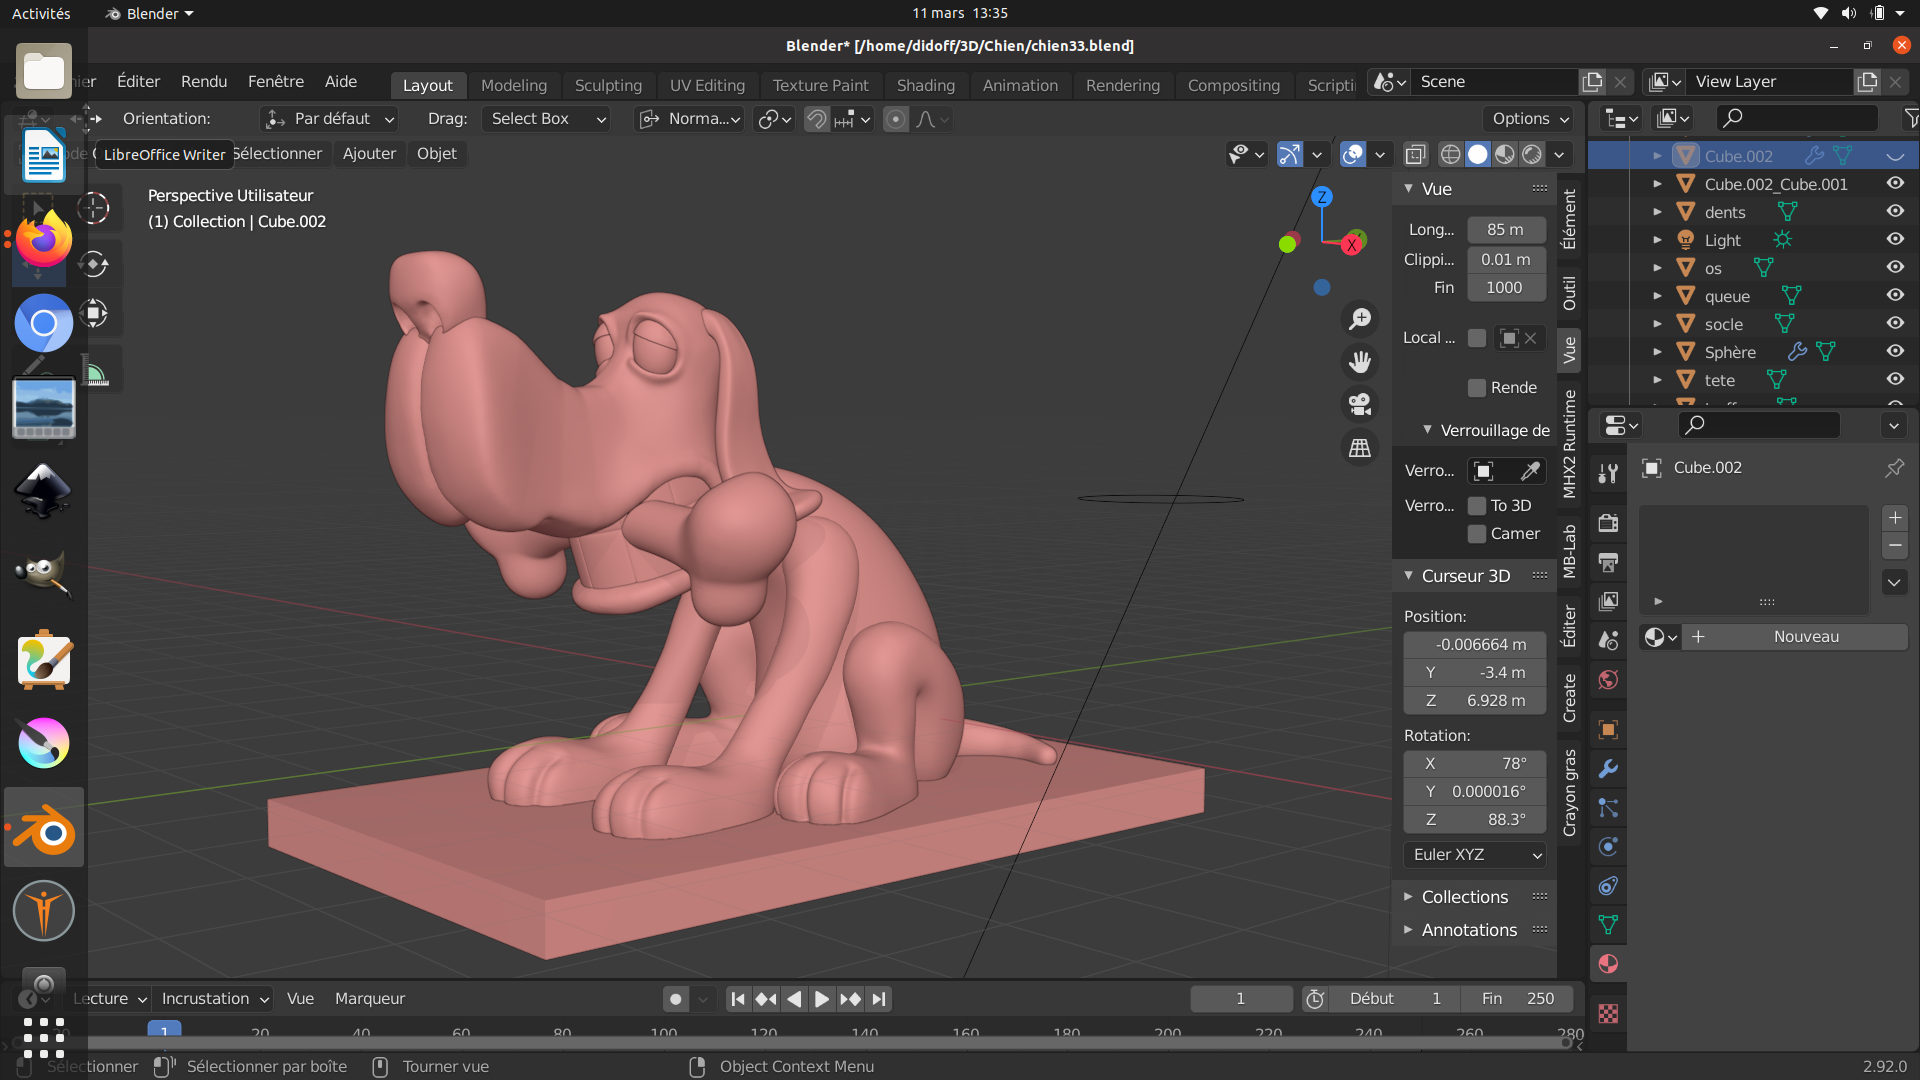The height and width of the screenshot is (1080, 1920).
Task: Hide the Light object in outliner
Action: point(1894,240)
